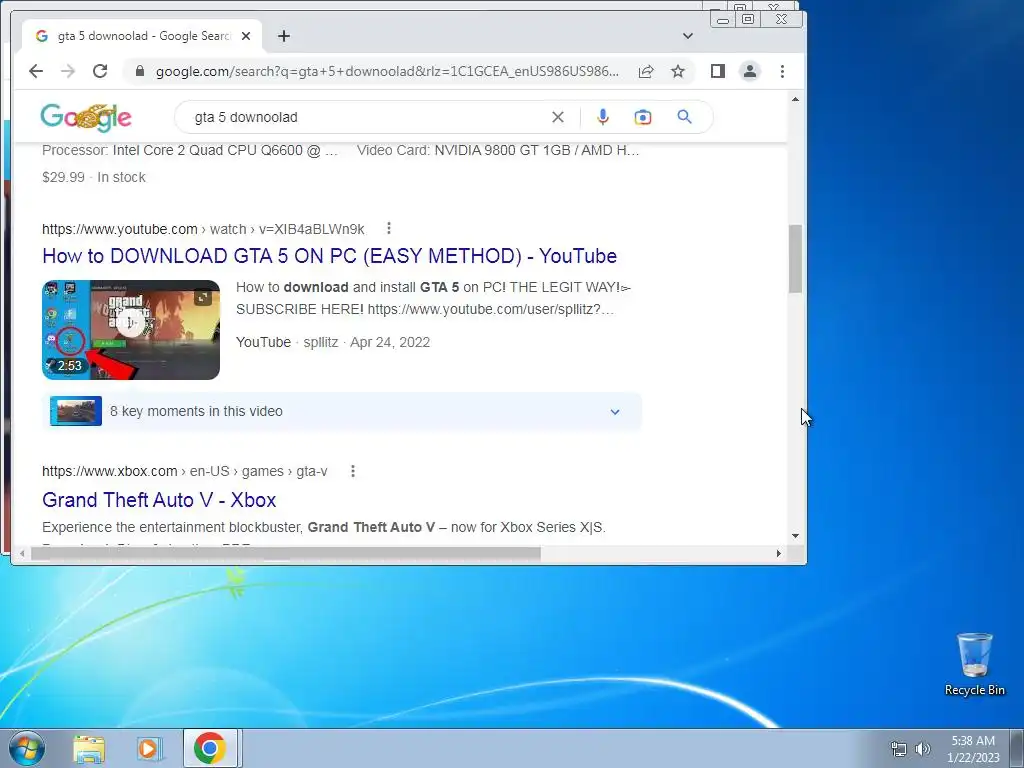Click the $29.99 In stock text
1024x768 pixels.
point(94,178)
